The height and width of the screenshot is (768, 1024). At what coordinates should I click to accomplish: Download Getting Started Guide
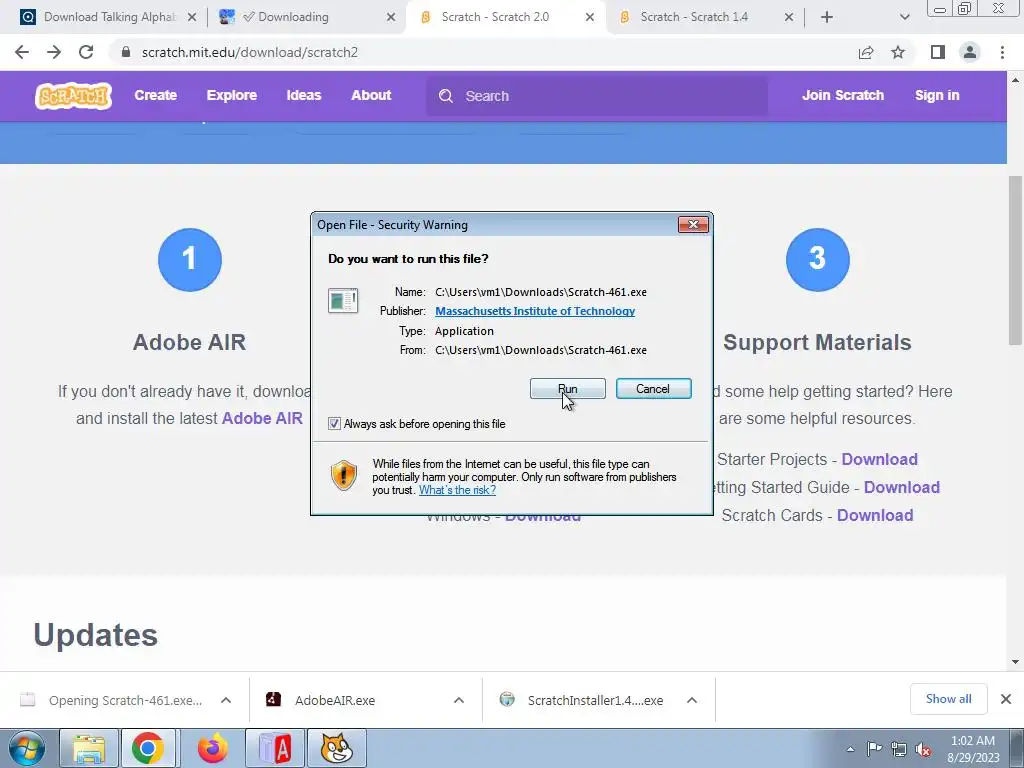(x=901, y=487)
